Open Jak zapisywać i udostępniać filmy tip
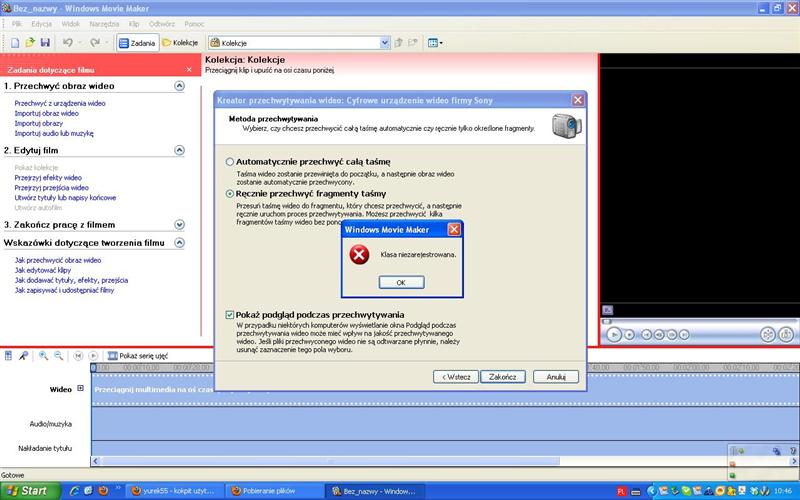 pyautogui.click(x=64, y=290)
